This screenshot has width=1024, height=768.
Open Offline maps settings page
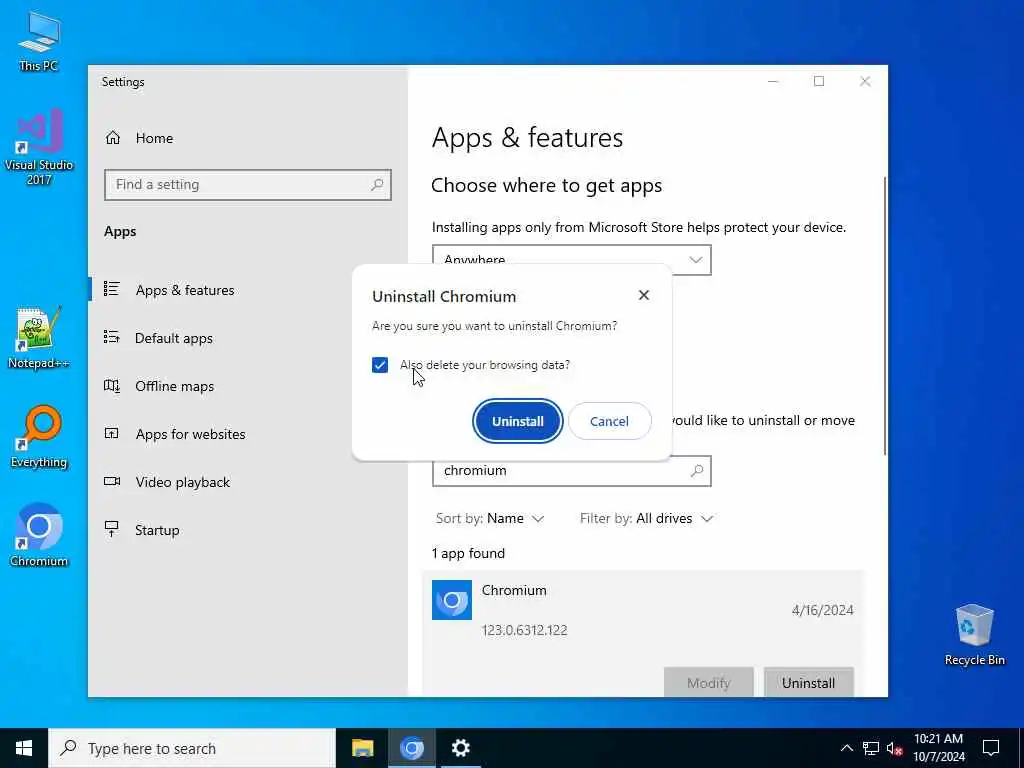(174, 386)
